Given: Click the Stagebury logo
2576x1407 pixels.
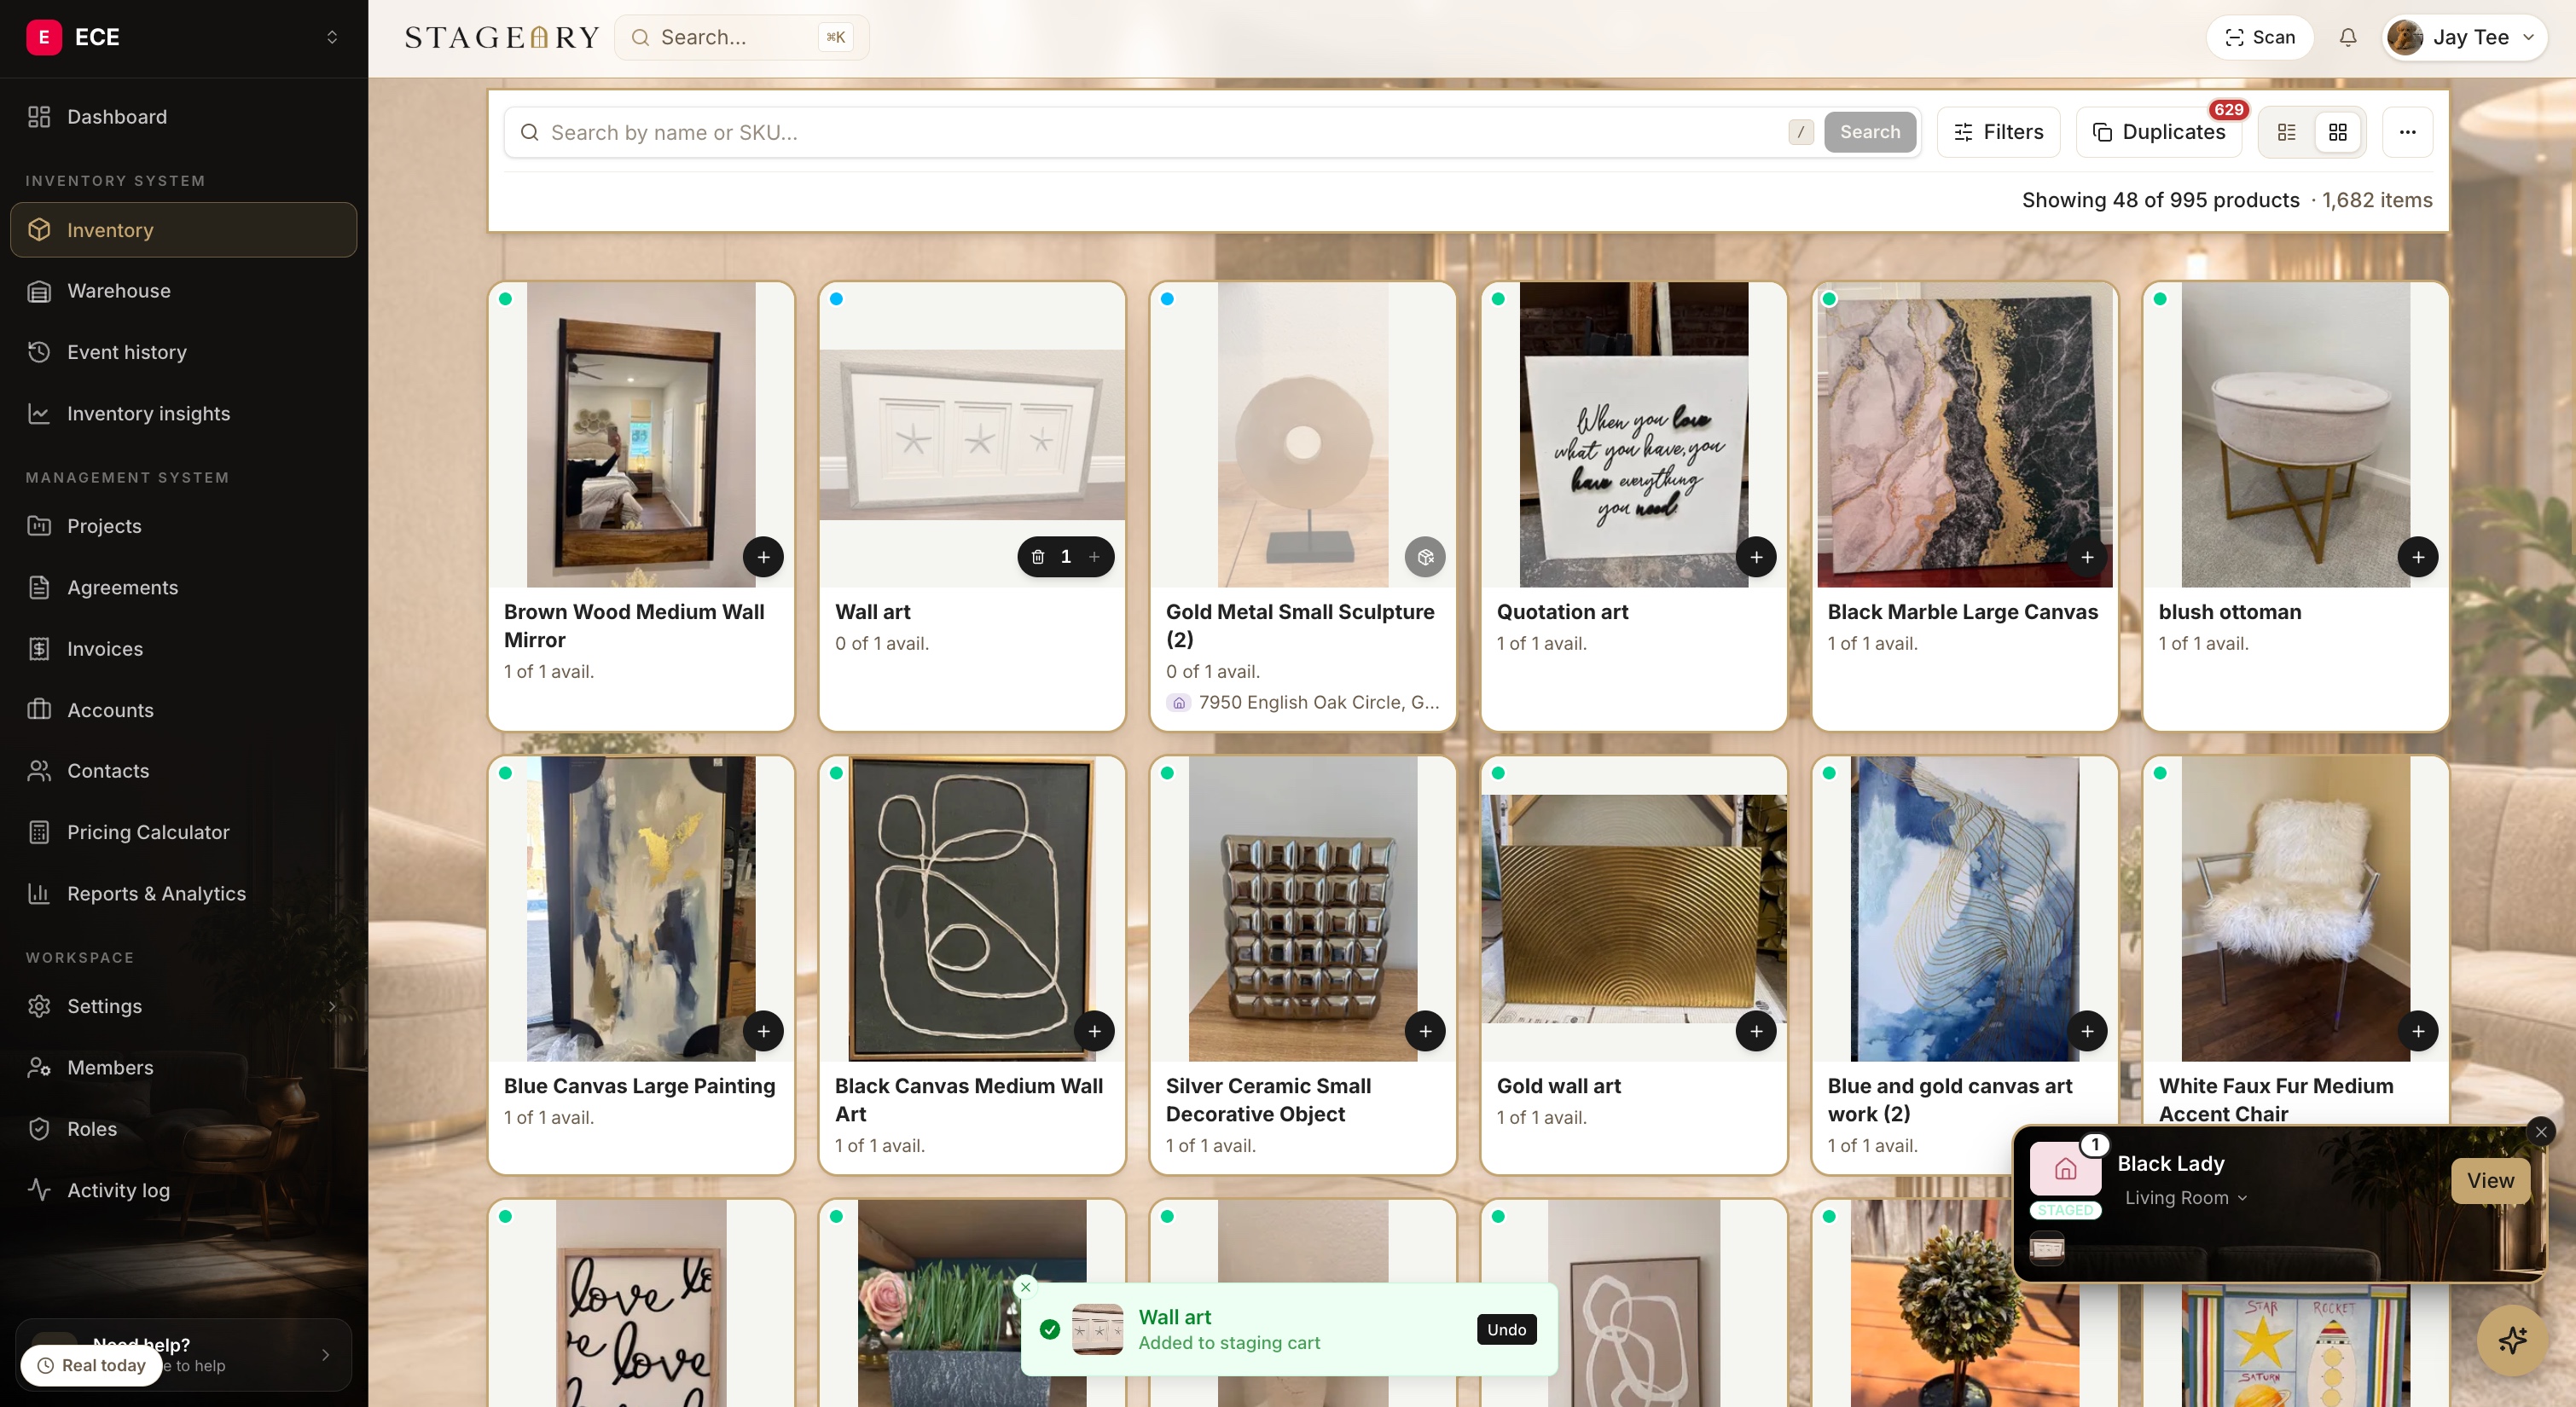Looking at the screenshot, I should 502,37.
